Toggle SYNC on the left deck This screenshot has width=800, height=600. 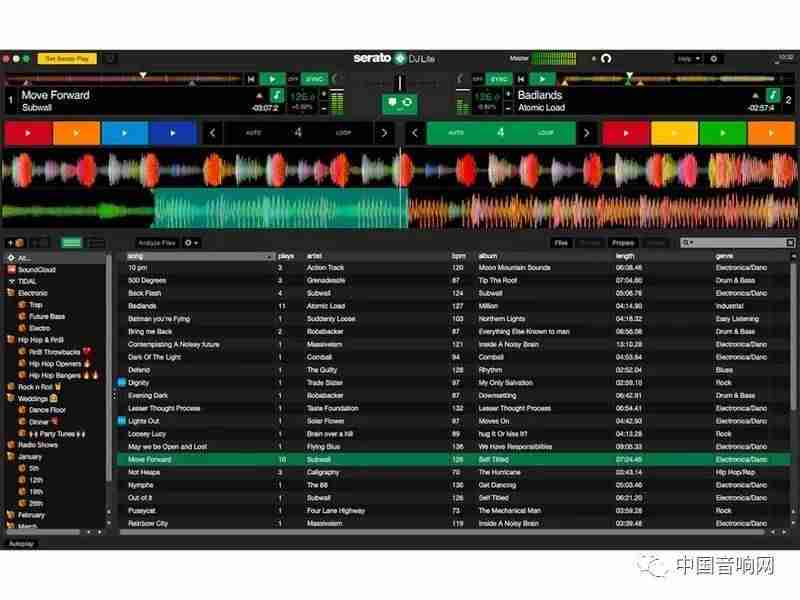pyautogui.click(x=314, y=79)
